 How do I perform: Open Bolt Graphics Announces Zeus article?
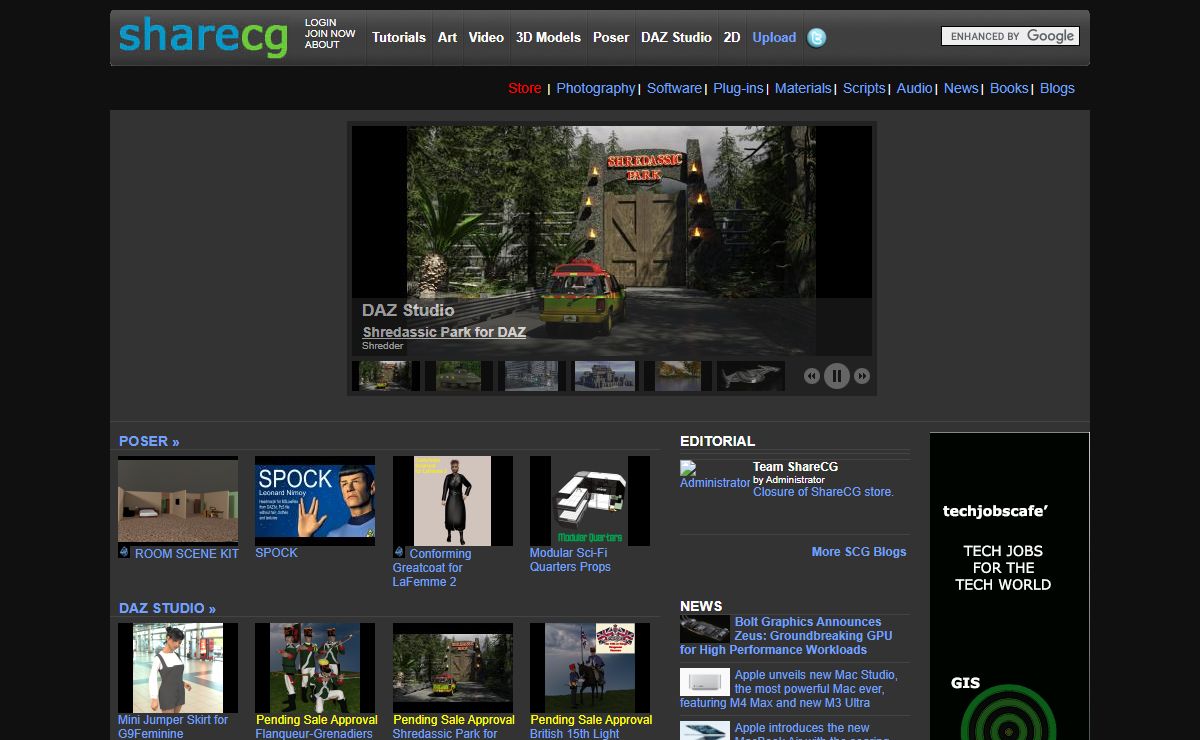point(787,635)
